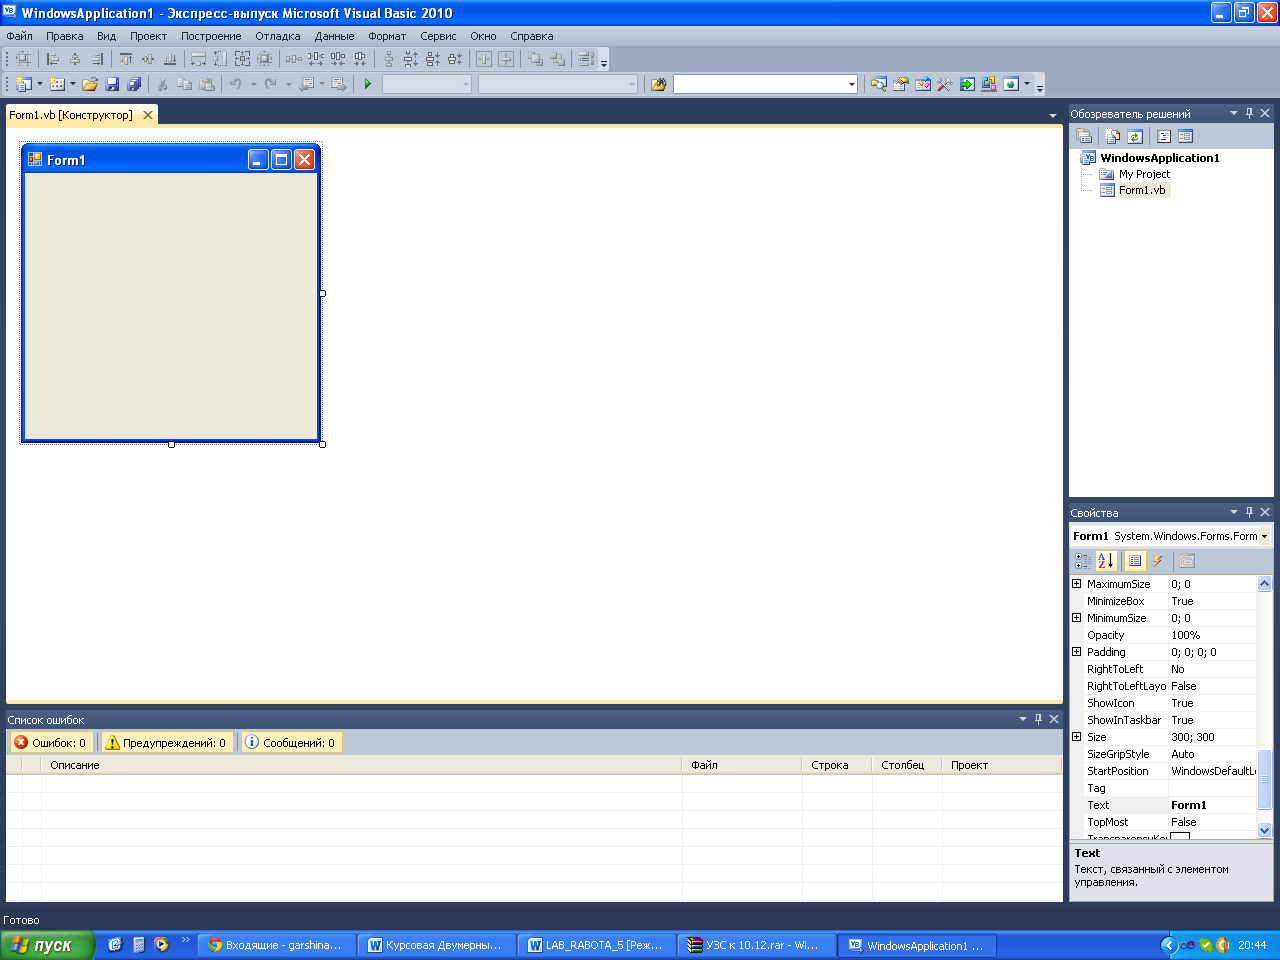
Task: Switch to Входящие Chrome taskbar button
Action: click(278, 945)
